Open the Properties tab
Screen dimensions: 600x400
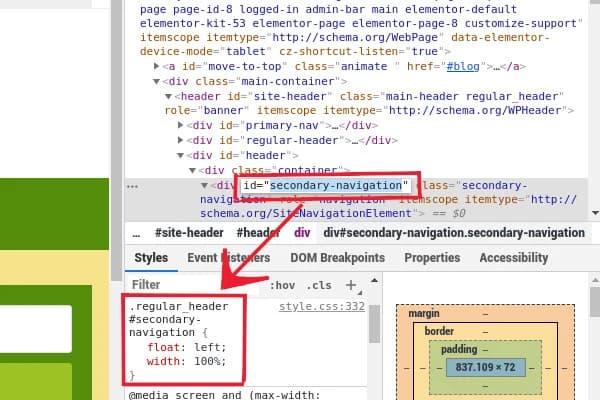point(432,258)
